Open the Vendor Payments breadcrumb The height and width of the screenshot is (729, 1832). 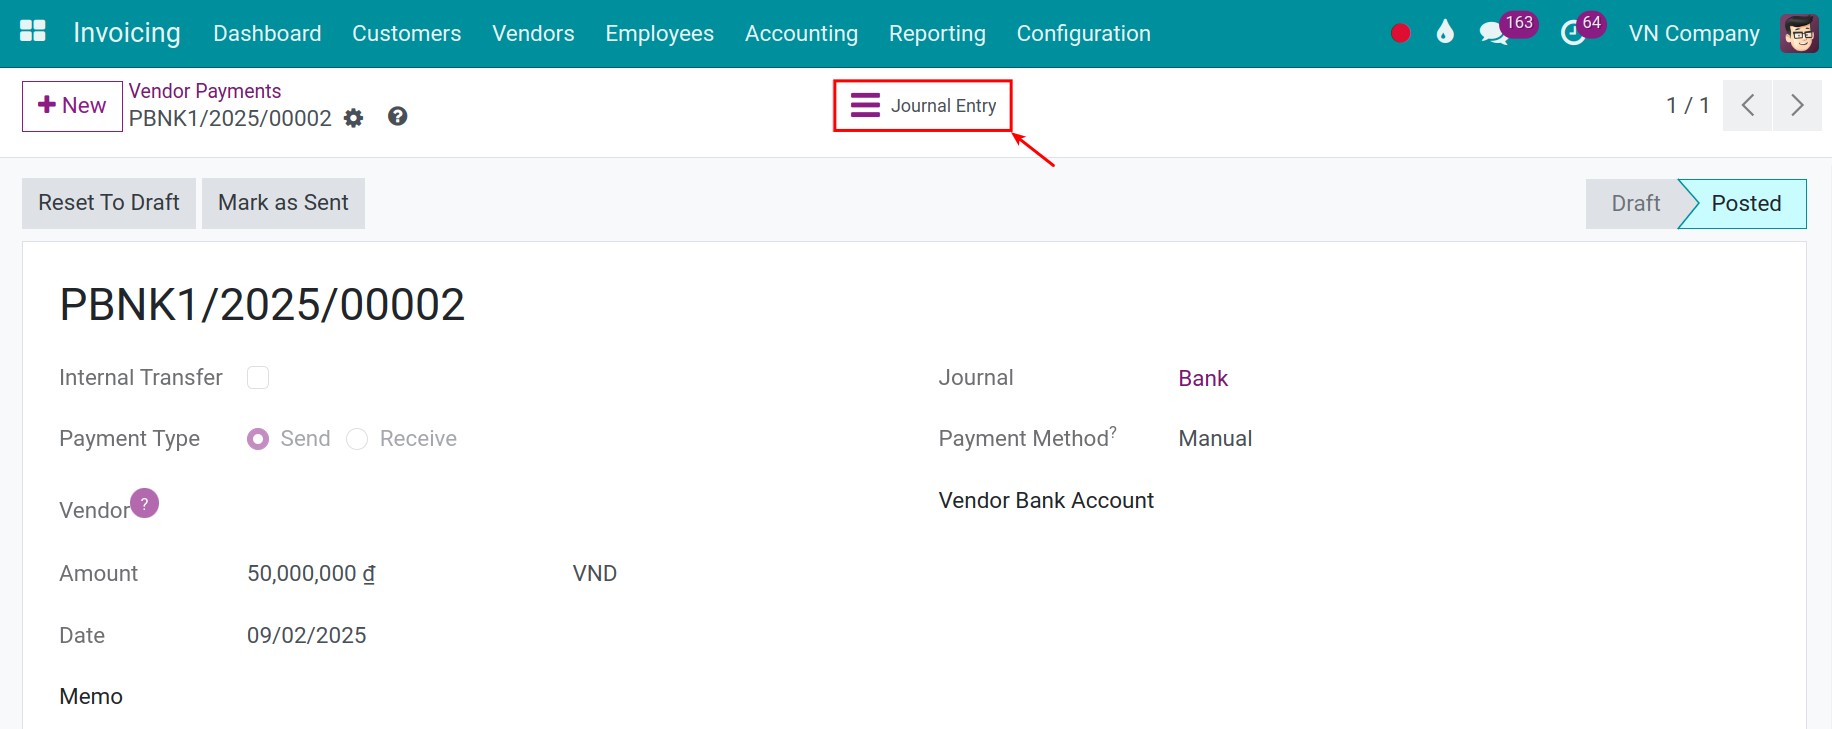tap(205, 91)
